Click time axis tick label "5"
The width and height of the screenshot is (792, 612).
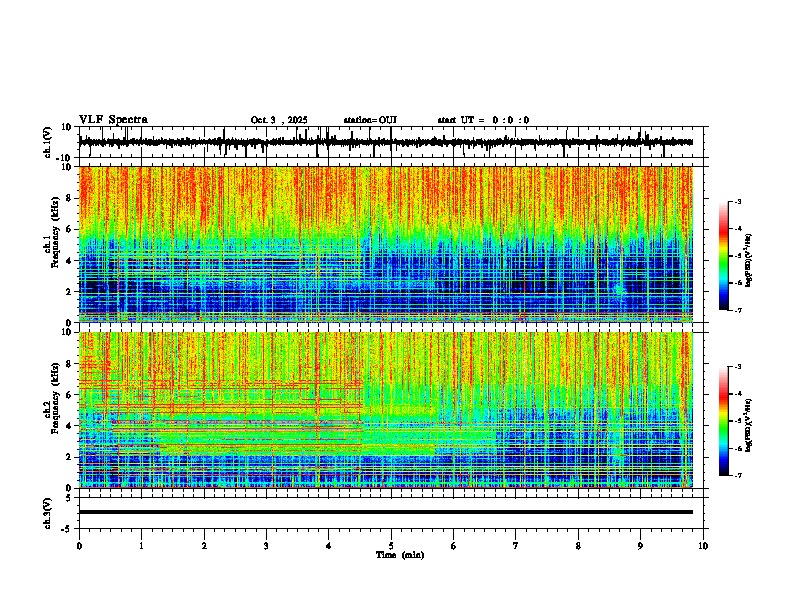coord(391,546)
